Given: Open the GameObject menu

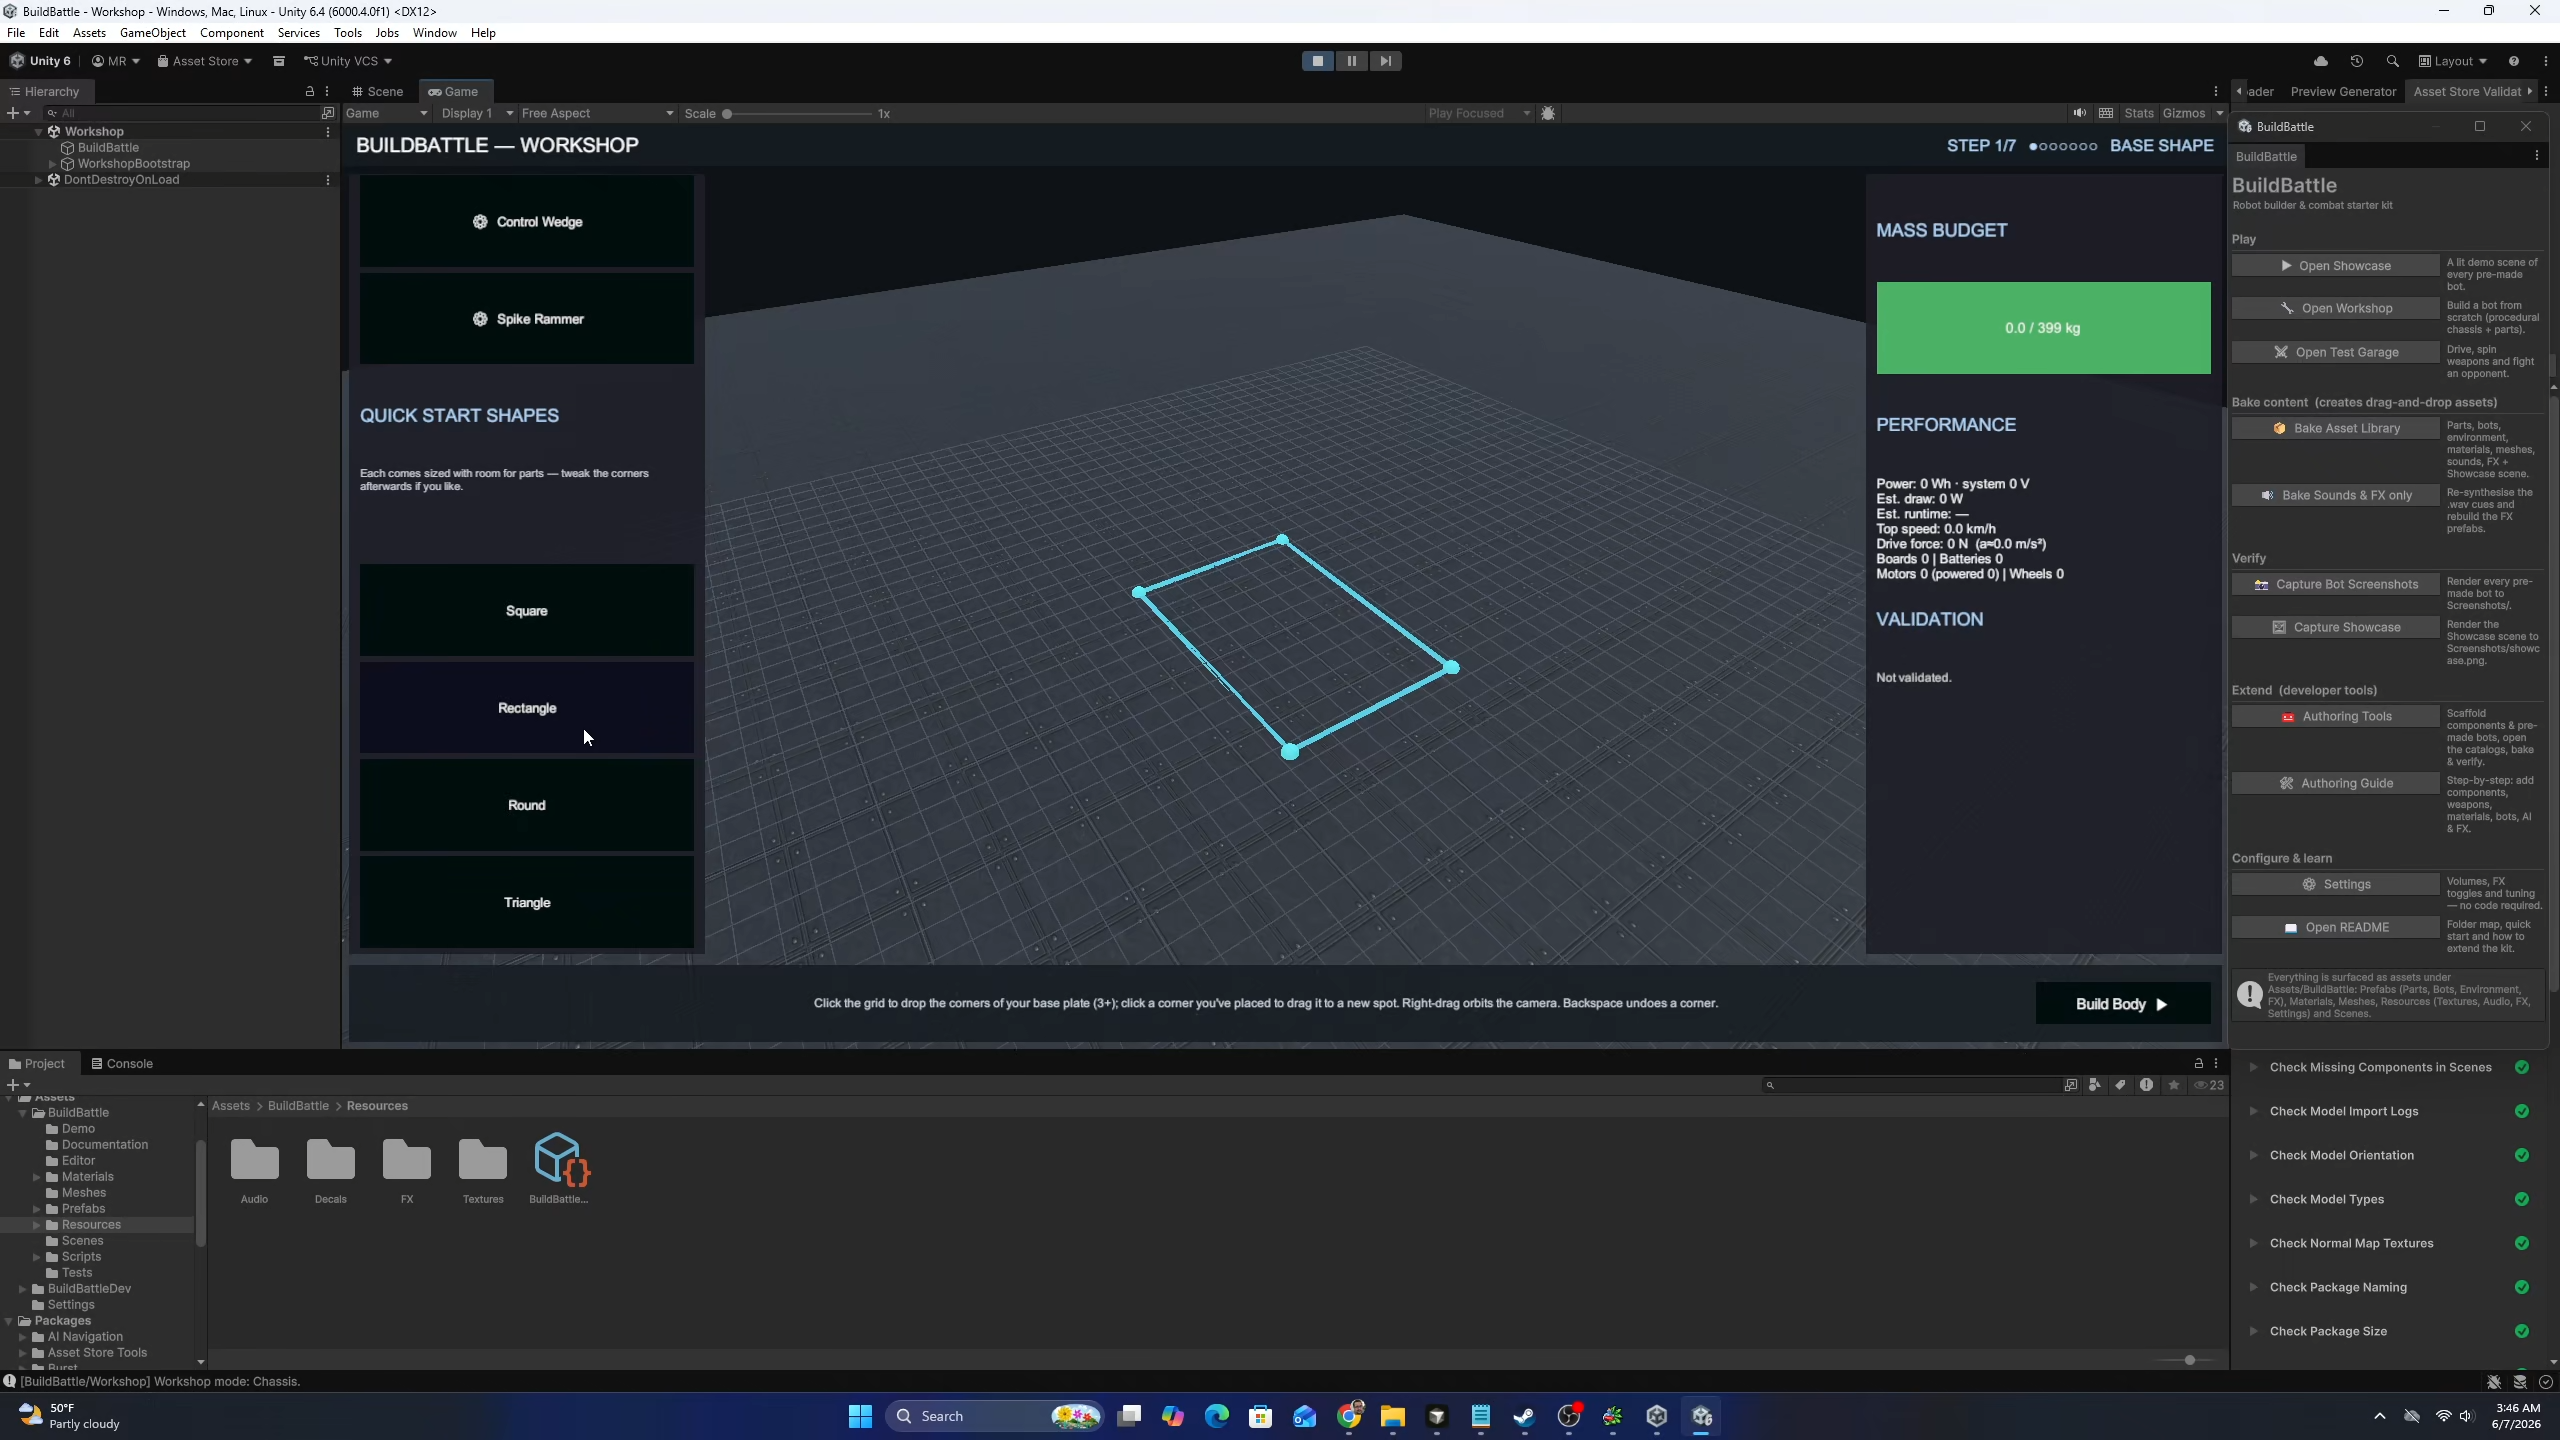Looking at the screenshot, I should tap(153, 33).
